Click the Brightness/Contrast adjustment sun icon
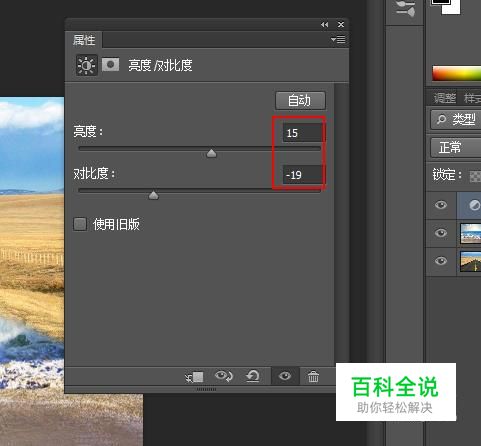Viewport: 481px width, 446px height. click(87, 65)
